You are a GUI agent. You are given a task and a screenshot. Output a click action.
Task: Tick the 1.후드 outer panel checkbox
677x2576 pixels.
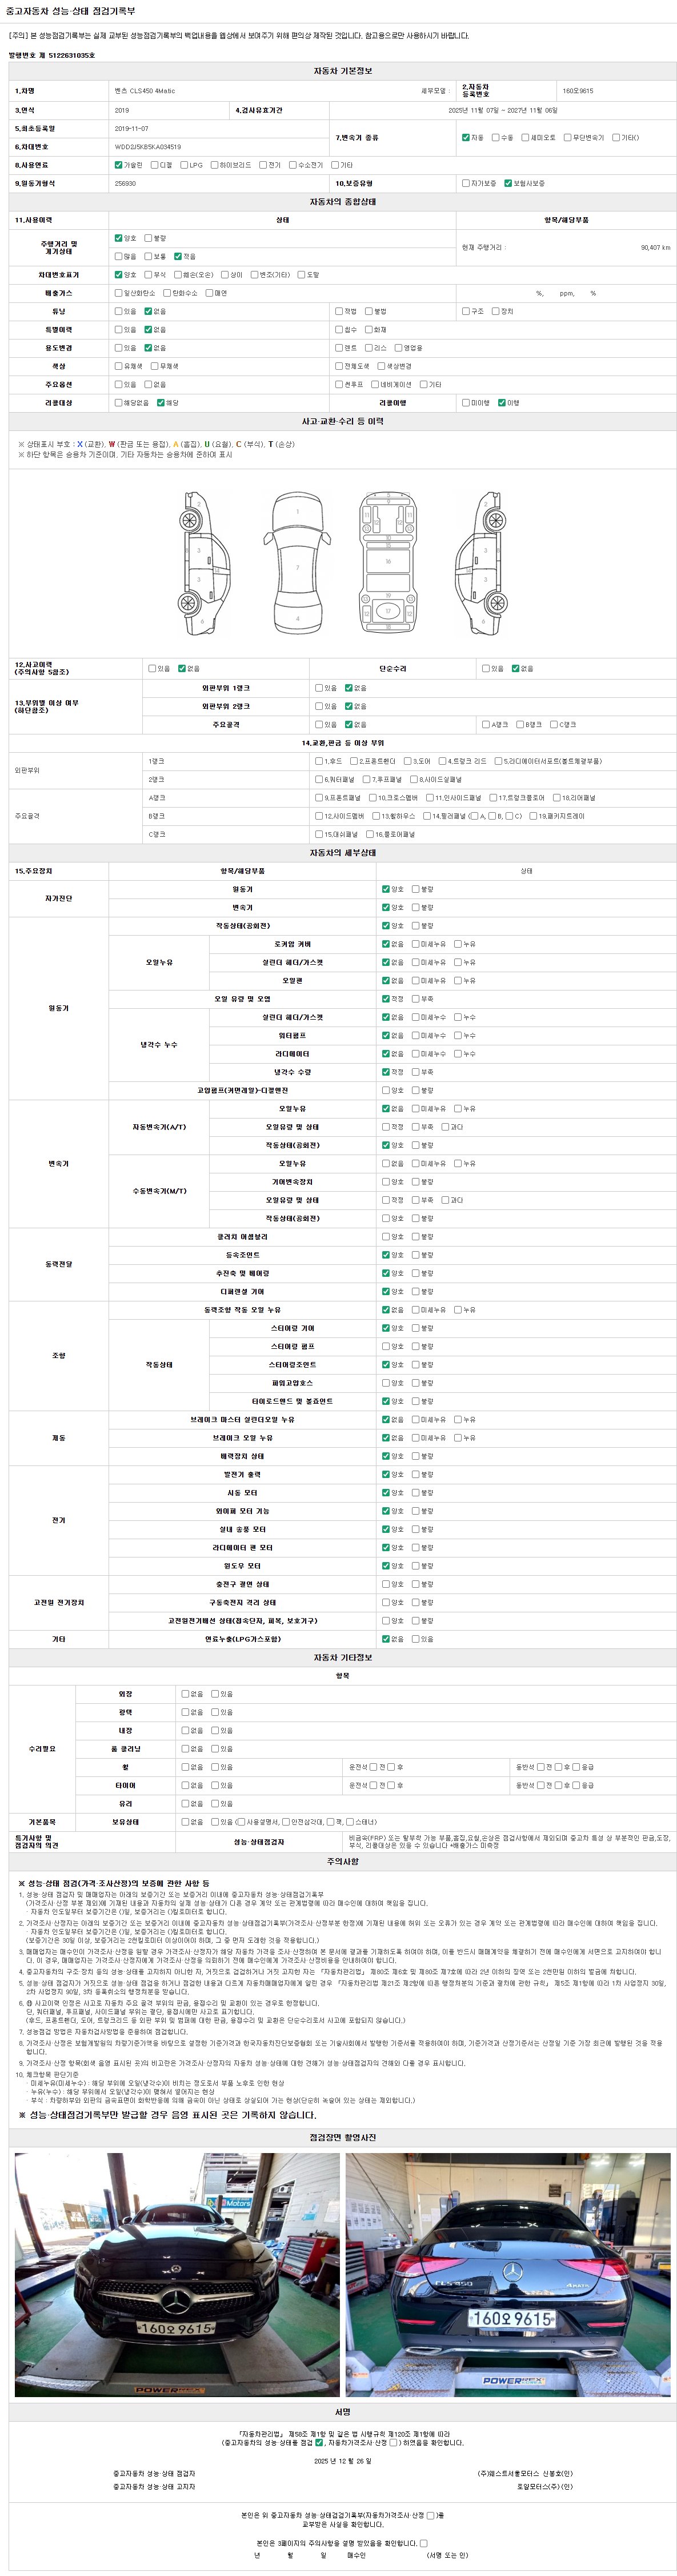pos(319,761)
